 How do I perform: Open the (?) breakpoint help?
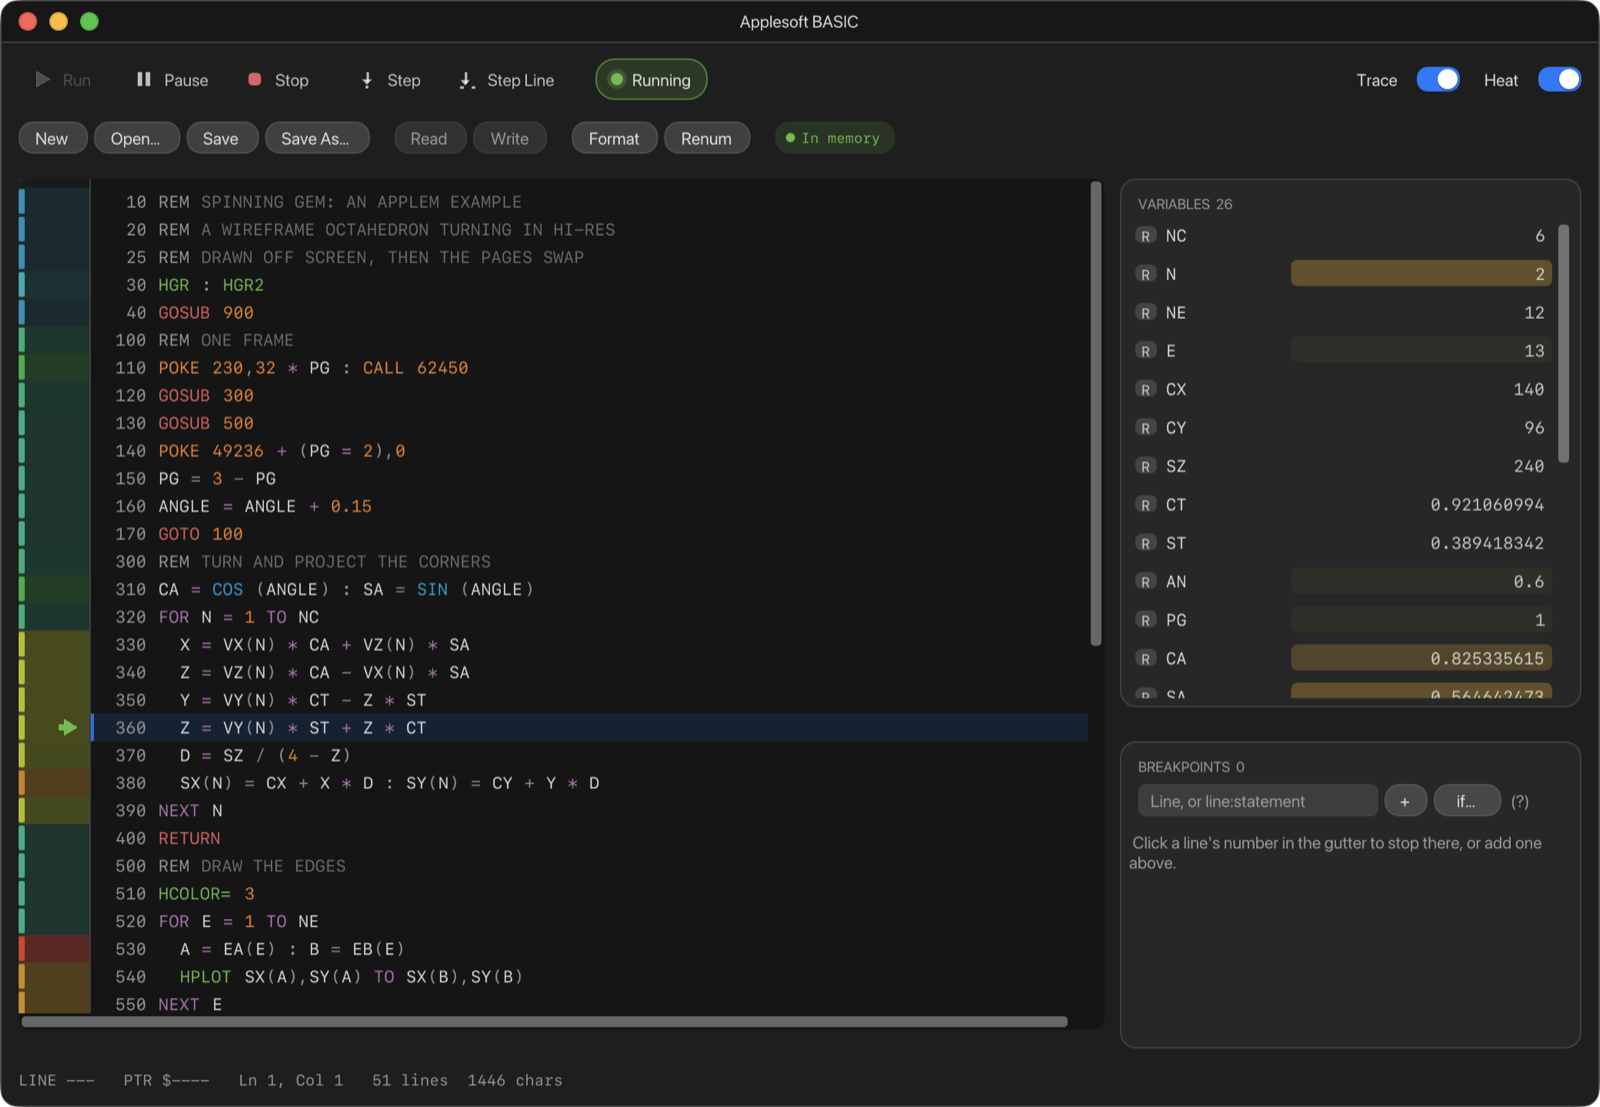tap(1520, 801)
